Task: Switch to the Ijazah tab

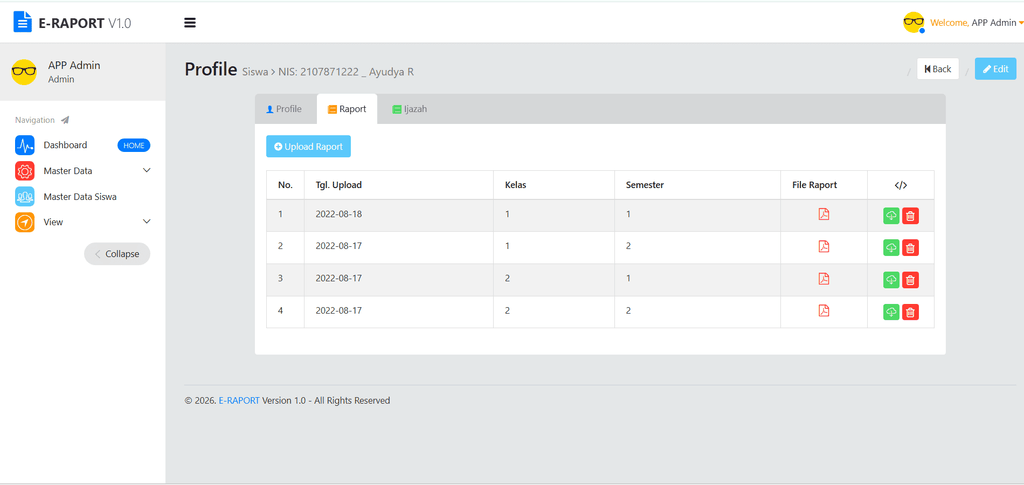Action: pyautogui.click(x=409, y=109)
